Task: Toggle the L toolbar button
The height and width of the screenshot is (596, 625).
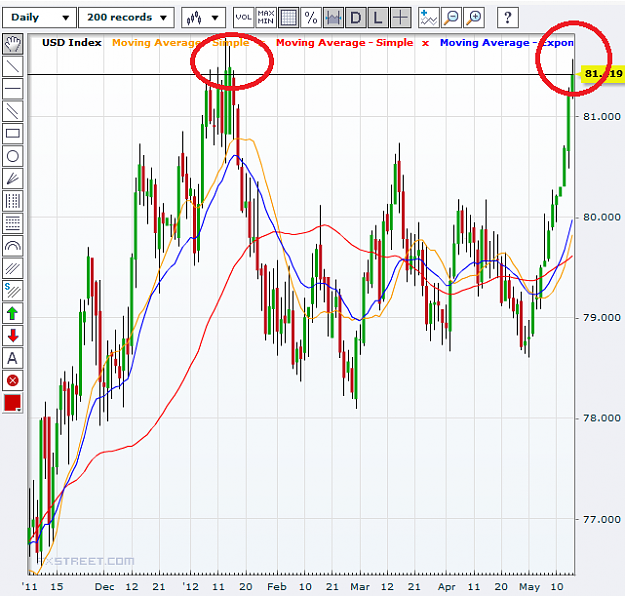Action: click(x=378, y=18)
